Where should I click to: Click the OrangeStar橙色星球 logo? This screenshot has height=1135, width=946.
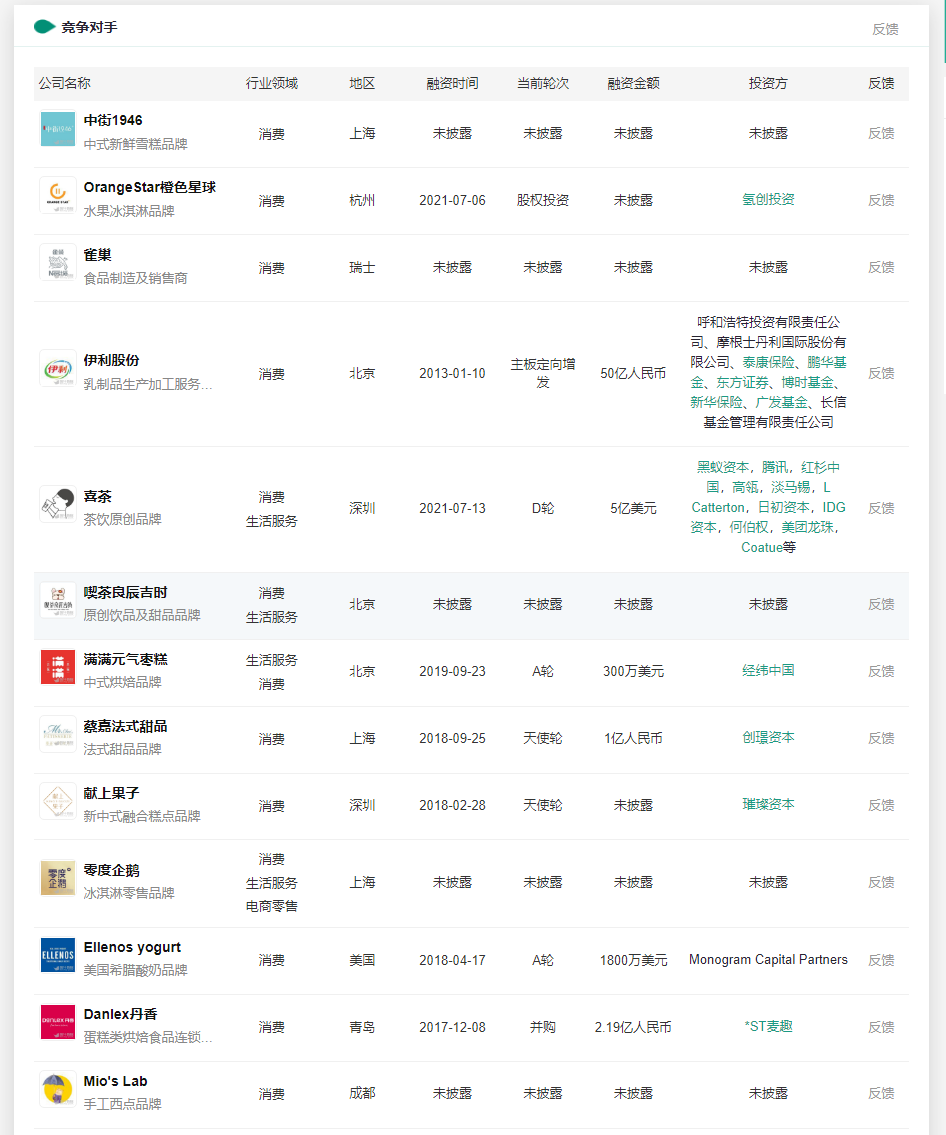57,195
